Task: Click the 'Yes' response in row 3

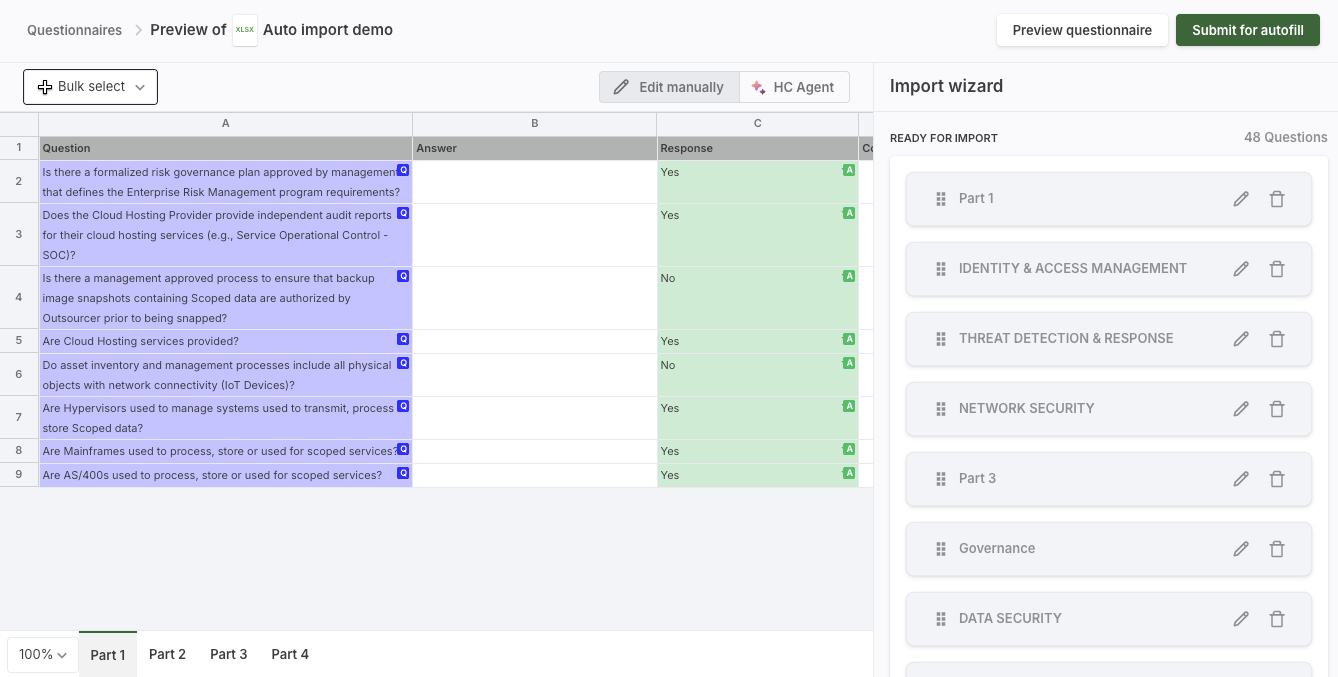Action: pos(757,235)
